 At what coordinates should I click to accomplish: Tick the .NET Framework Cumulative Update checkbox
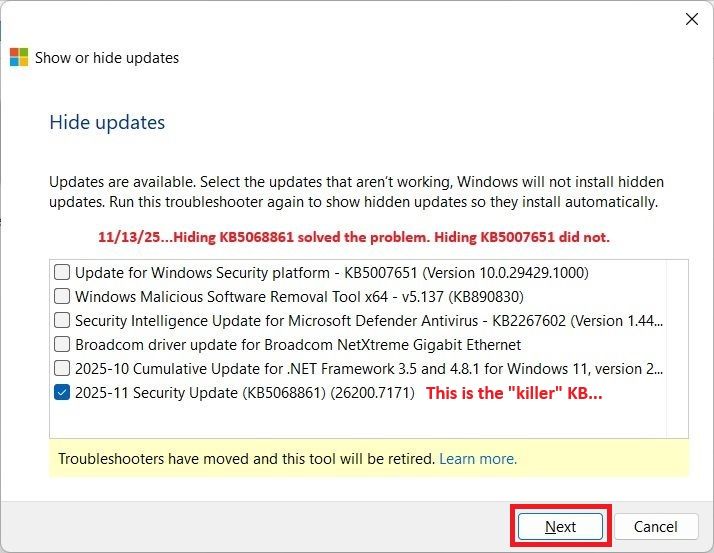[62, 368]
